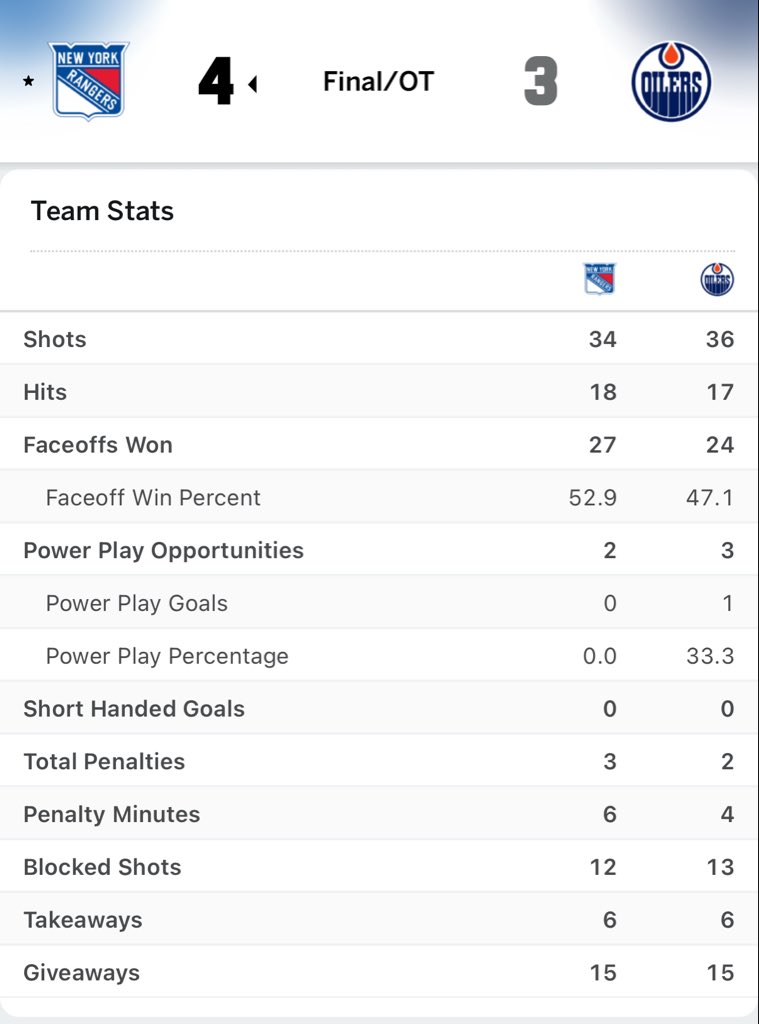Viewport: 759px width, 1024px height.
Task: Select the Shots stat row label
Action: 55,339
